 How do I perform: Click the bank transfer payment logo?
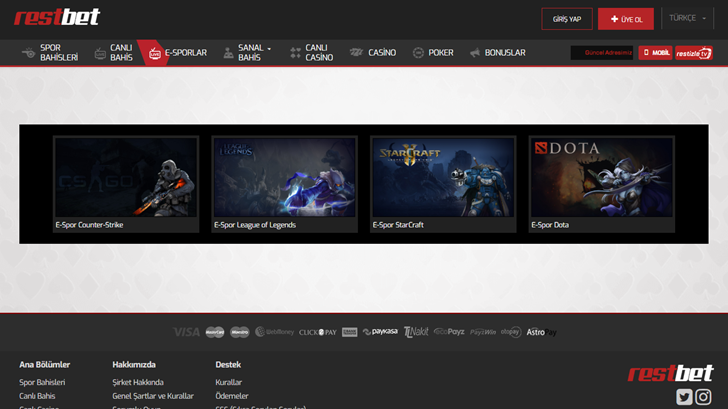point(350,332)
